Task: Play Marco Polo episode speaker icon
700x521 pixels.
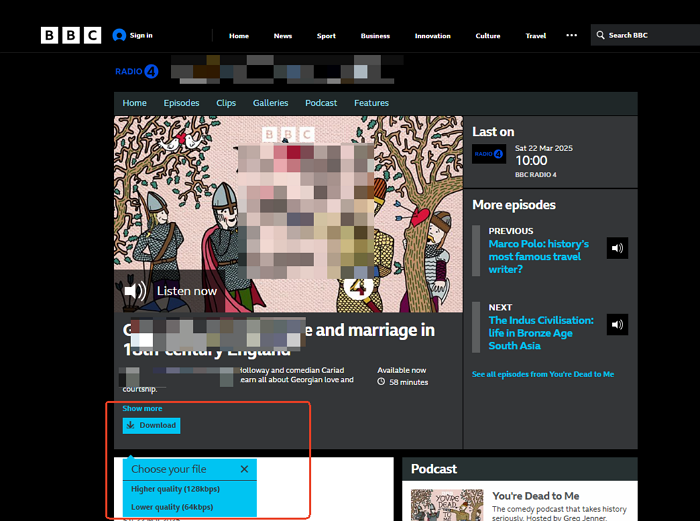Action: (617, 248)
